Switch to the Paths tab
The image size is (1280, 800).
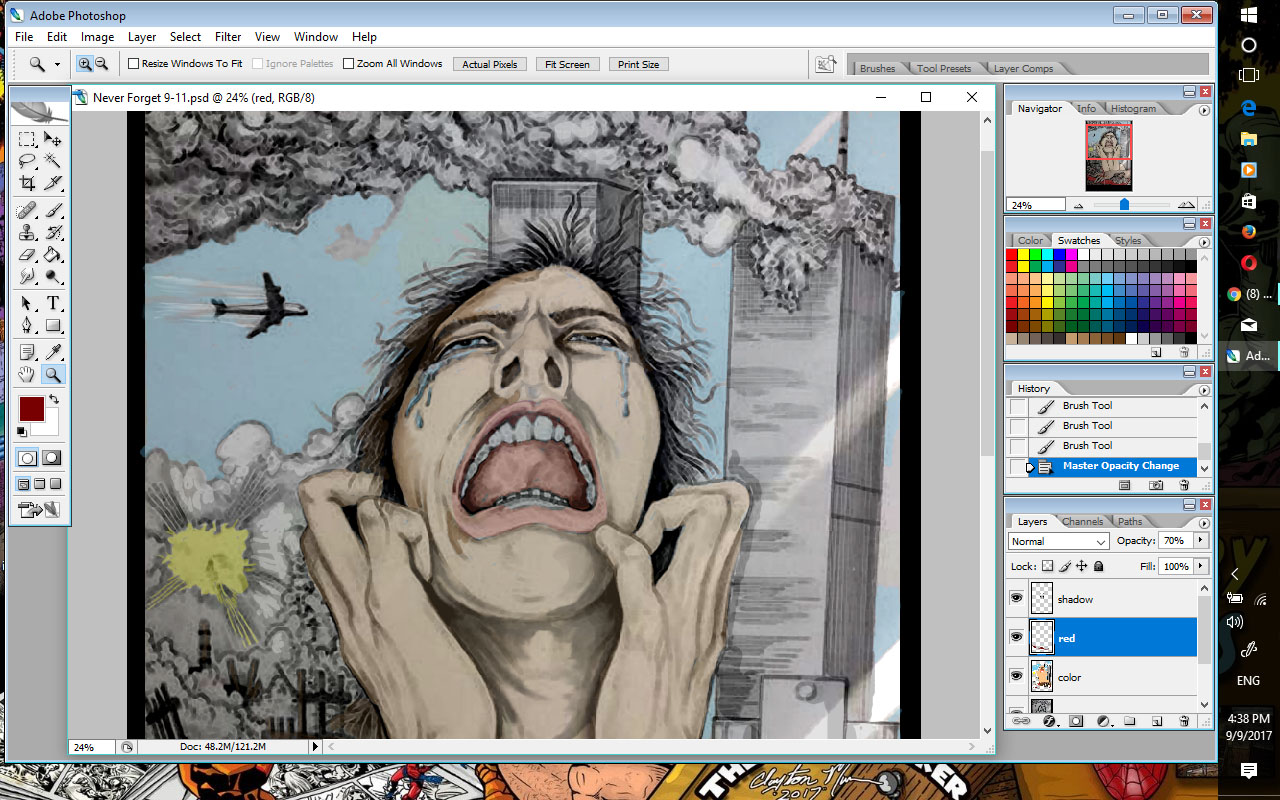(1130, 522)
